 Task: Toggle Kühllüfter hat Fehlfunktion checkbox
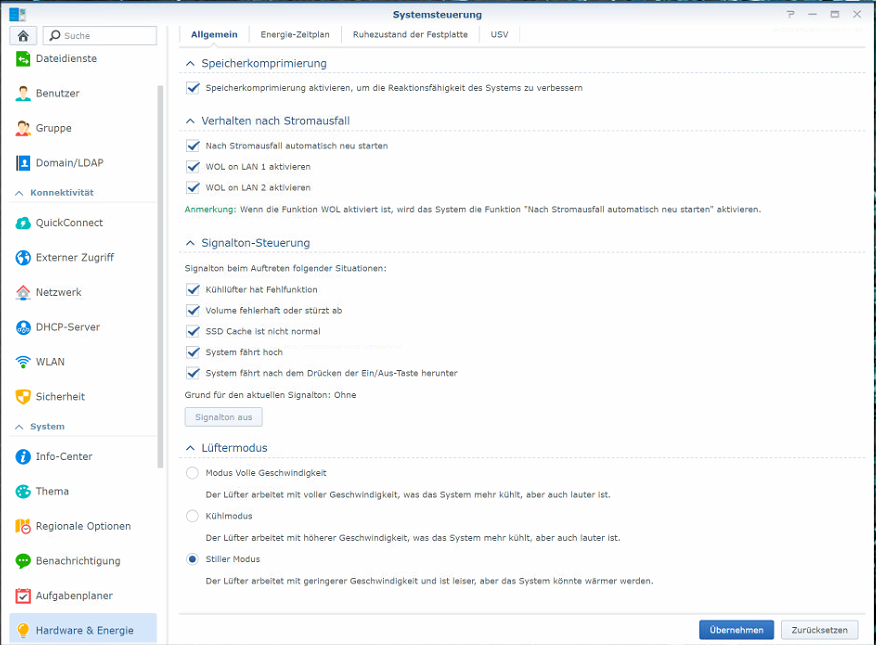pos(193,290)
